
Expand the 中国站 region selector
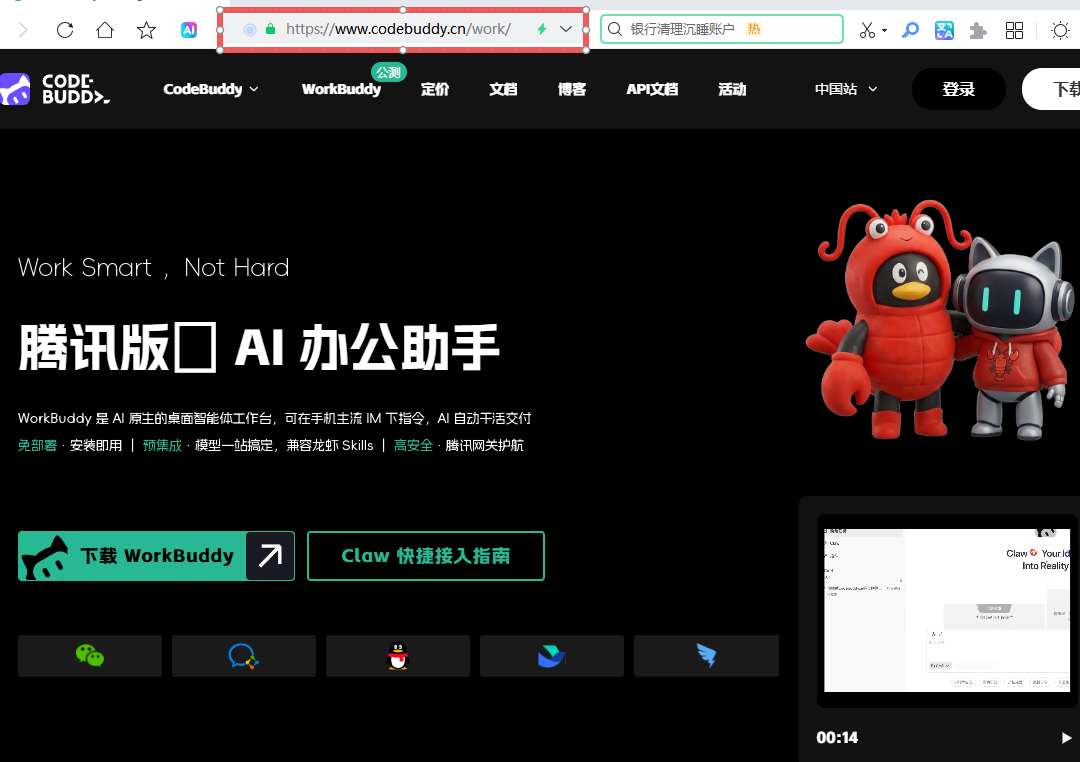(846, 89)
